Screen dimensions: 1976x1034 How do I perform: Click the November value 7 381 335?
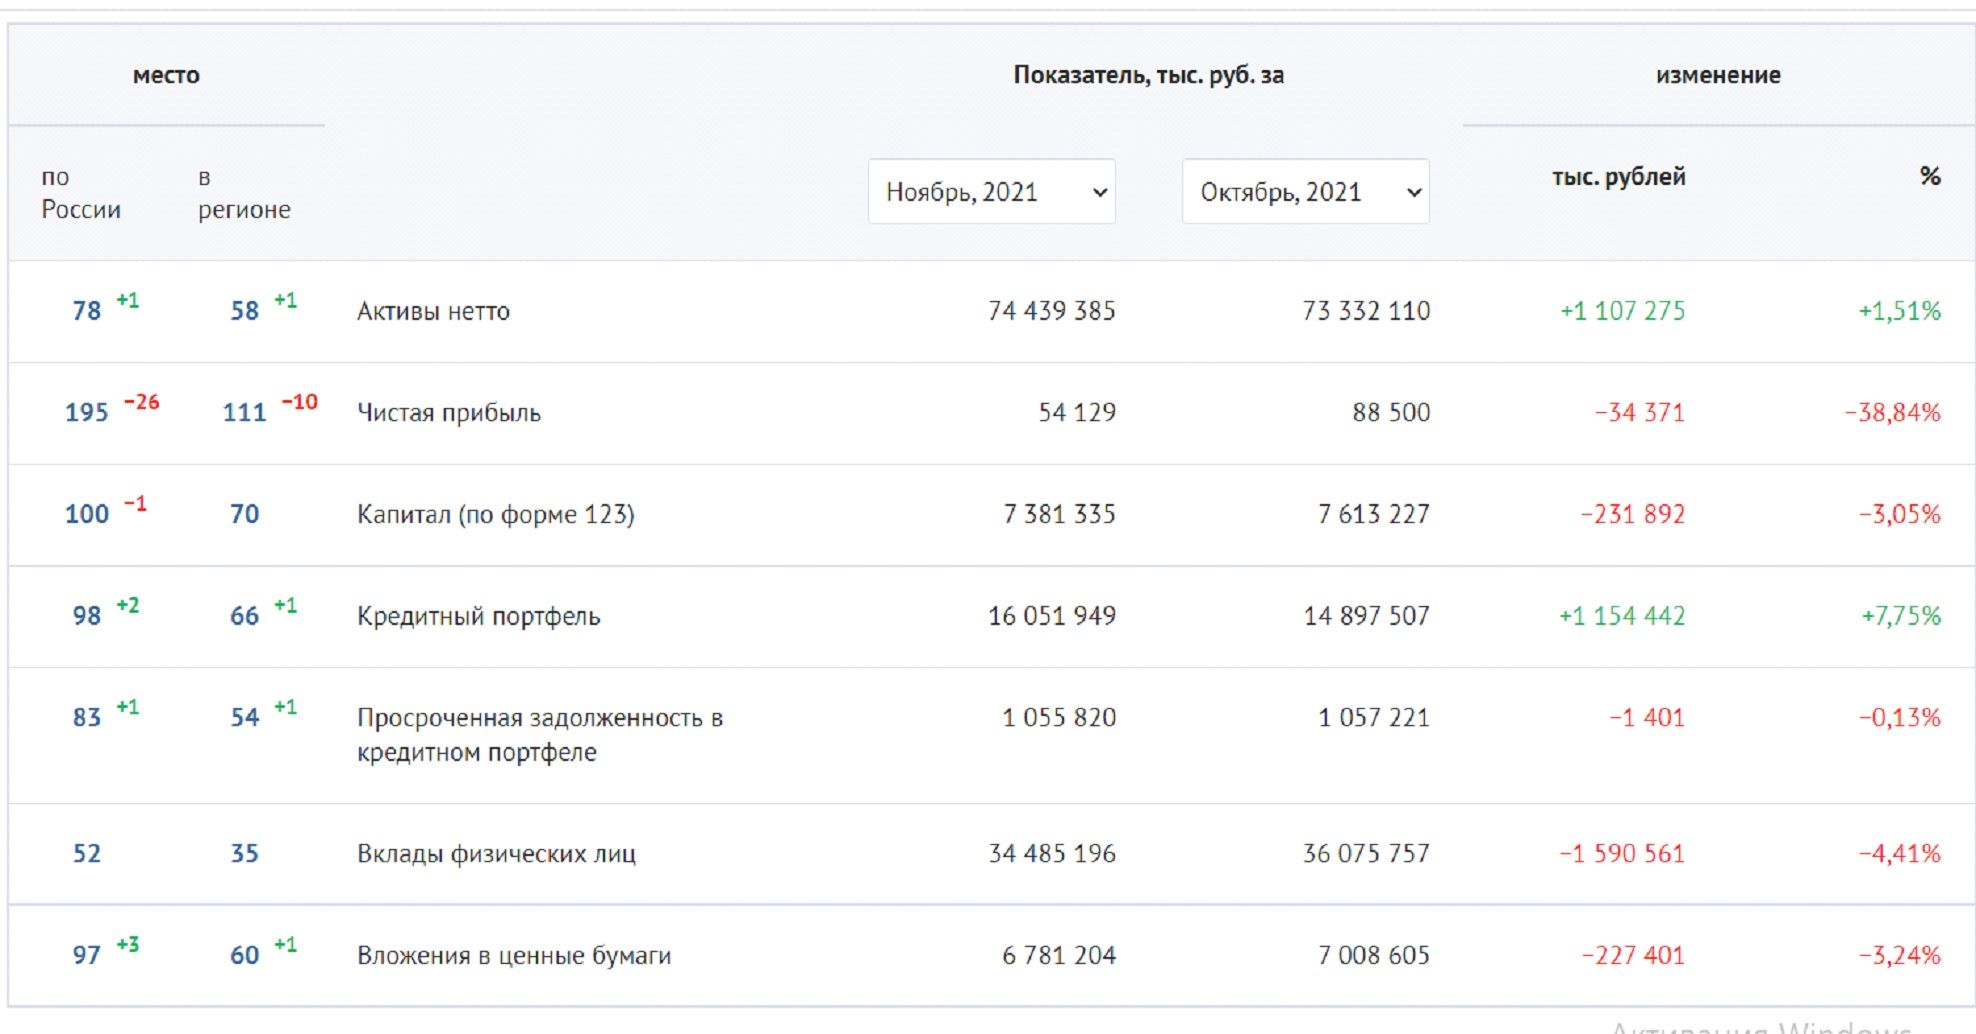pyautogui.click(x=1060, y=514)
